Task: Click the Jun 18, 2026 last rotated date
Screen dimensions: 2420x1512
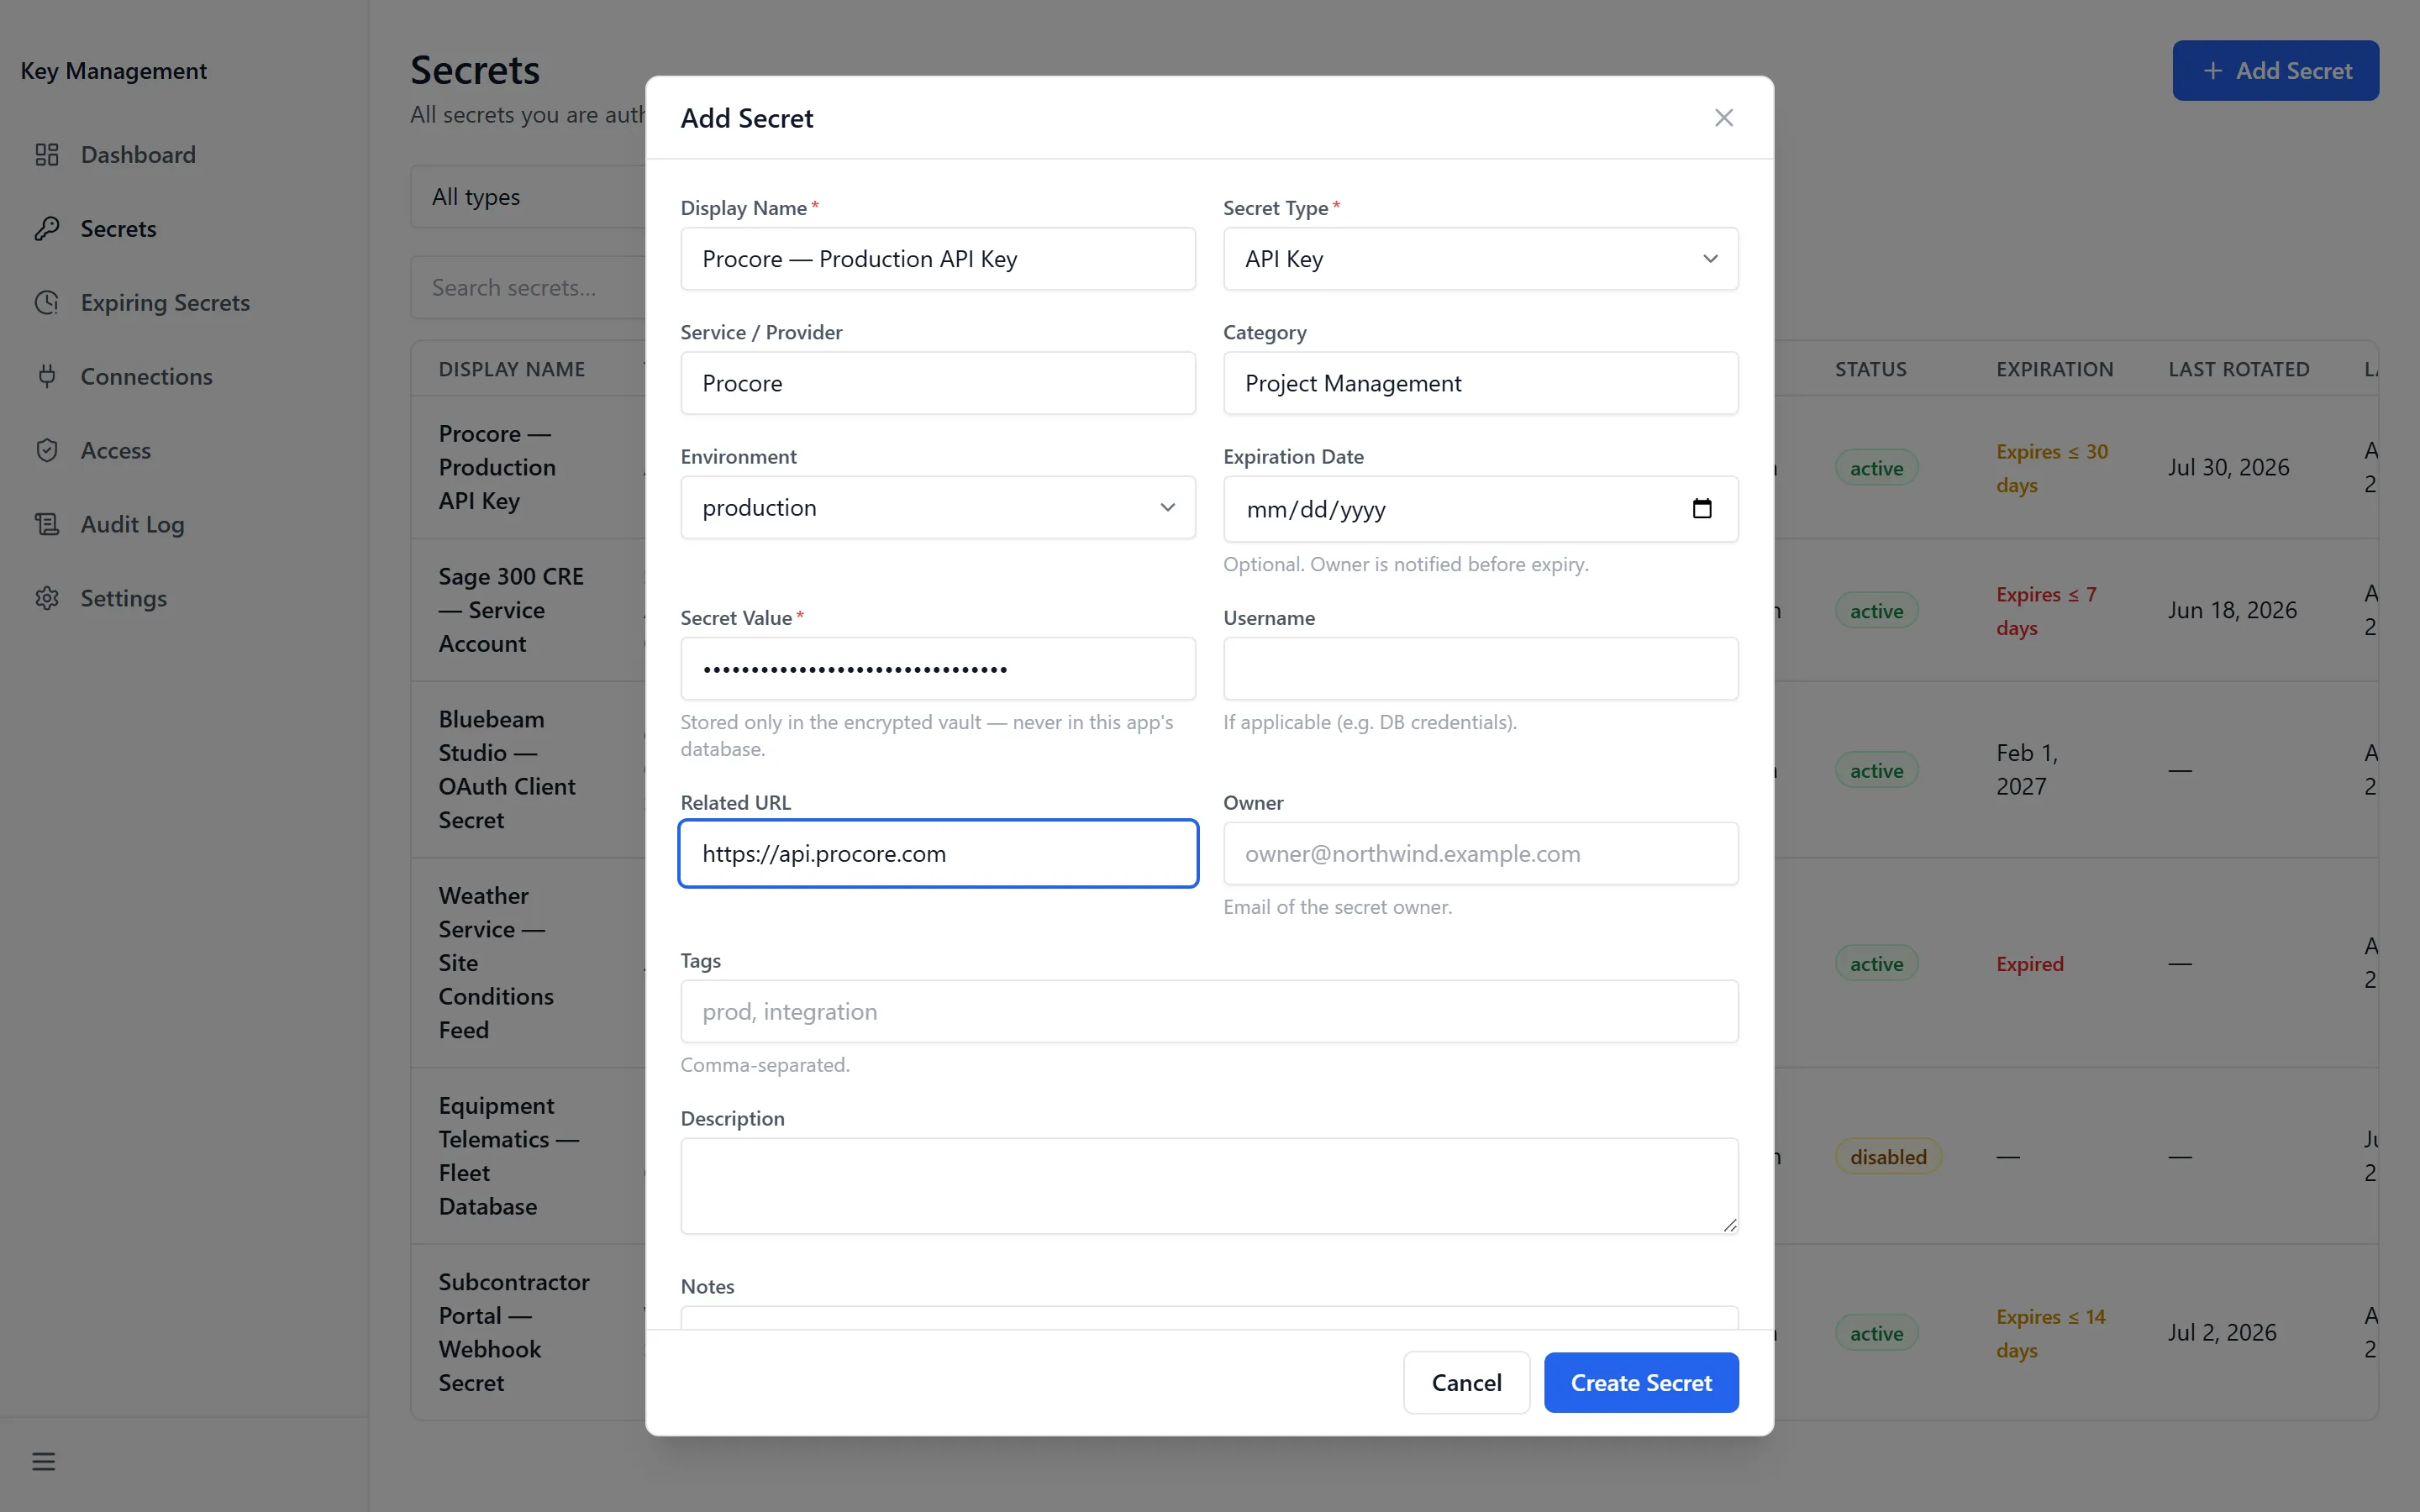Action: (2232, 610)
